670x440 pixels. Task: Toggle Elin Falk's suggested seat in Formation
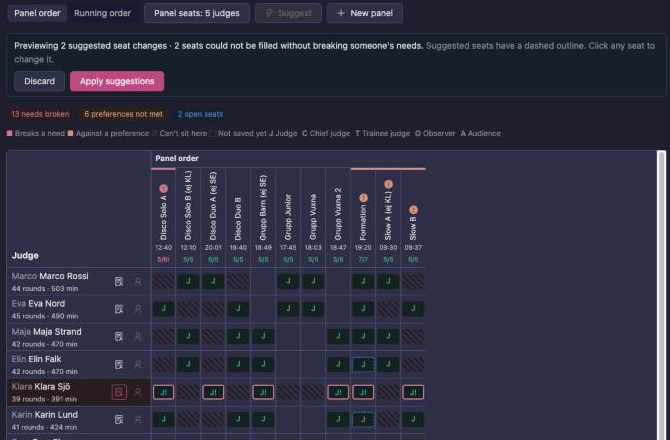point(363,364)
